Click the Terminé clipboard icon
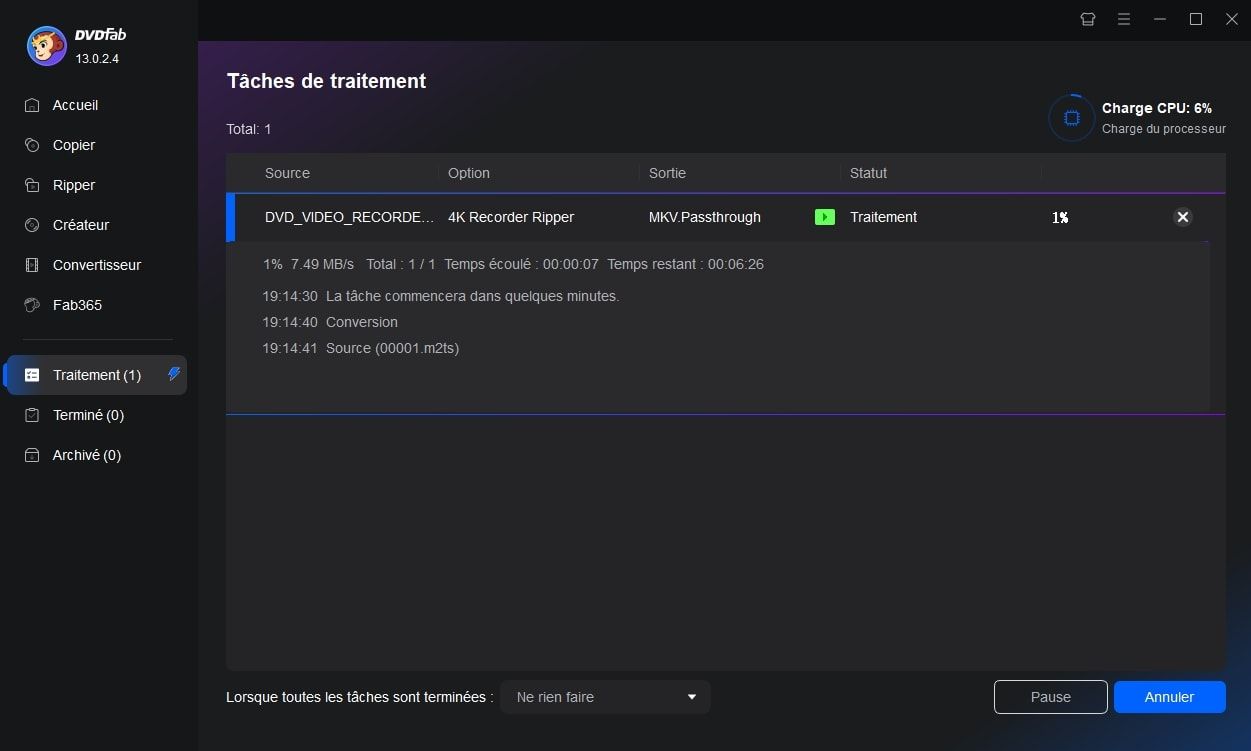The image size is (1251, 751). pyautogui.click(x=32, y=415)
